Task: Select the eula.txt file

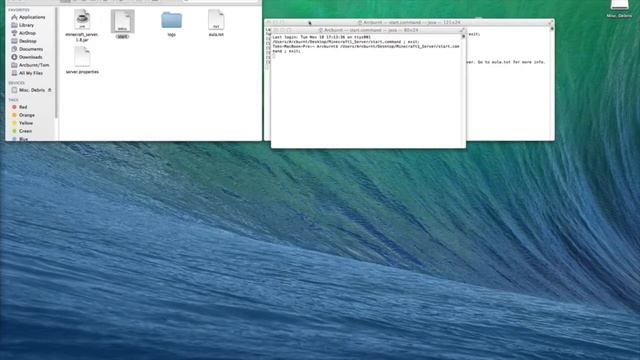Action: pyautogui.click(x=216, y=23)
